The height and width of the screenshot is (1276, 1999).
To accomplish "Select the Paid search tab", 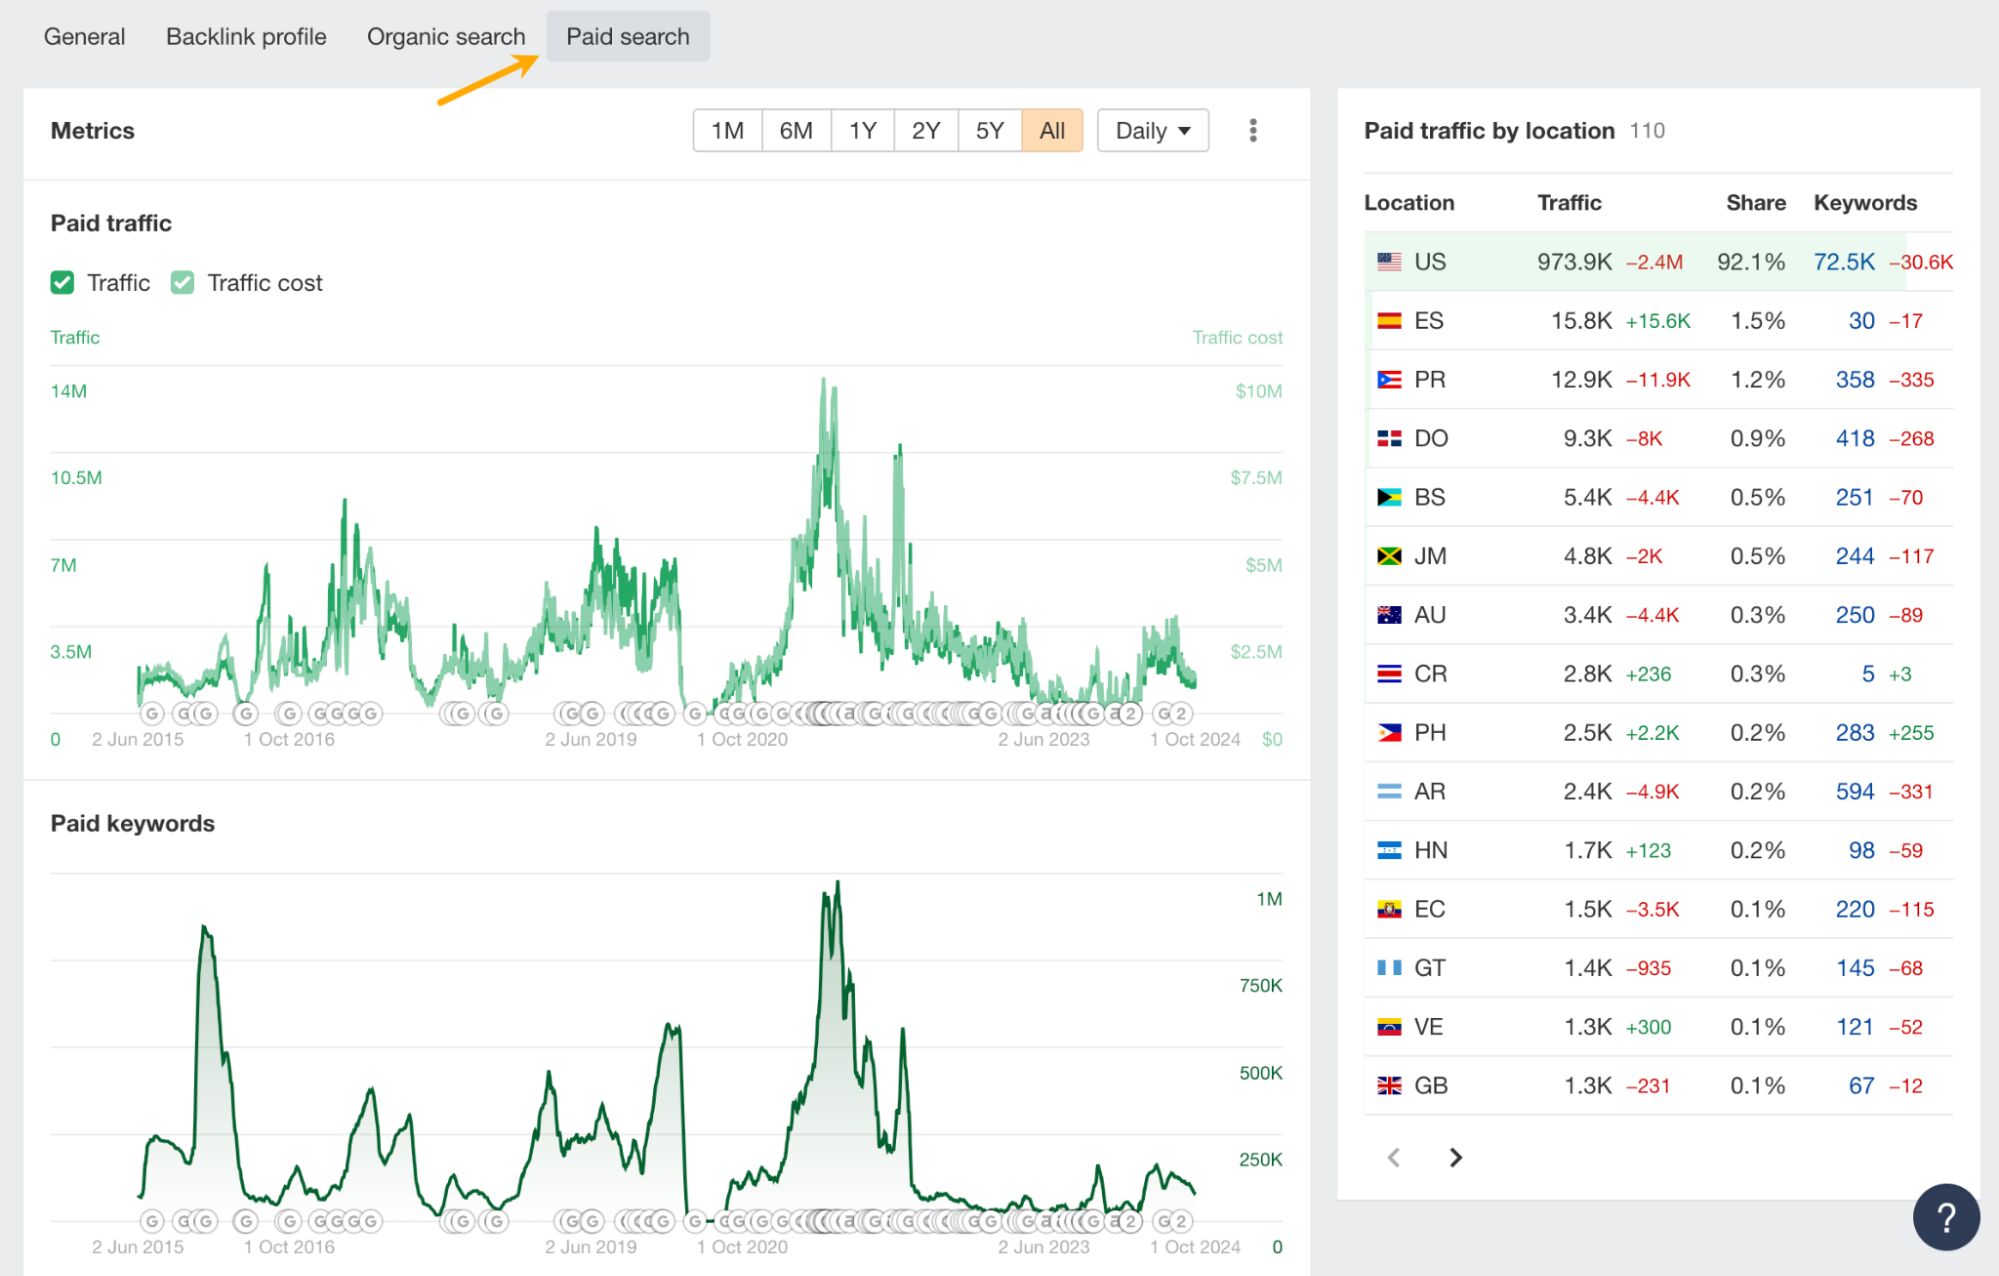I will point(627,36).
